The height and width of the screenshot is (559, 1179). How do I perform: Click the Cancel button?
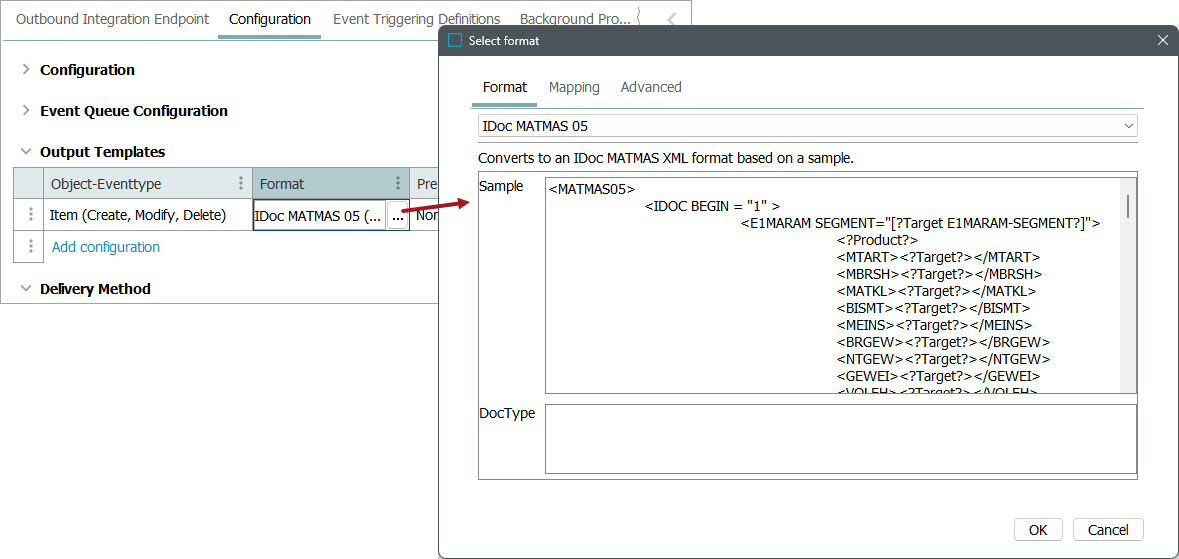click(x=1107, y=530)
